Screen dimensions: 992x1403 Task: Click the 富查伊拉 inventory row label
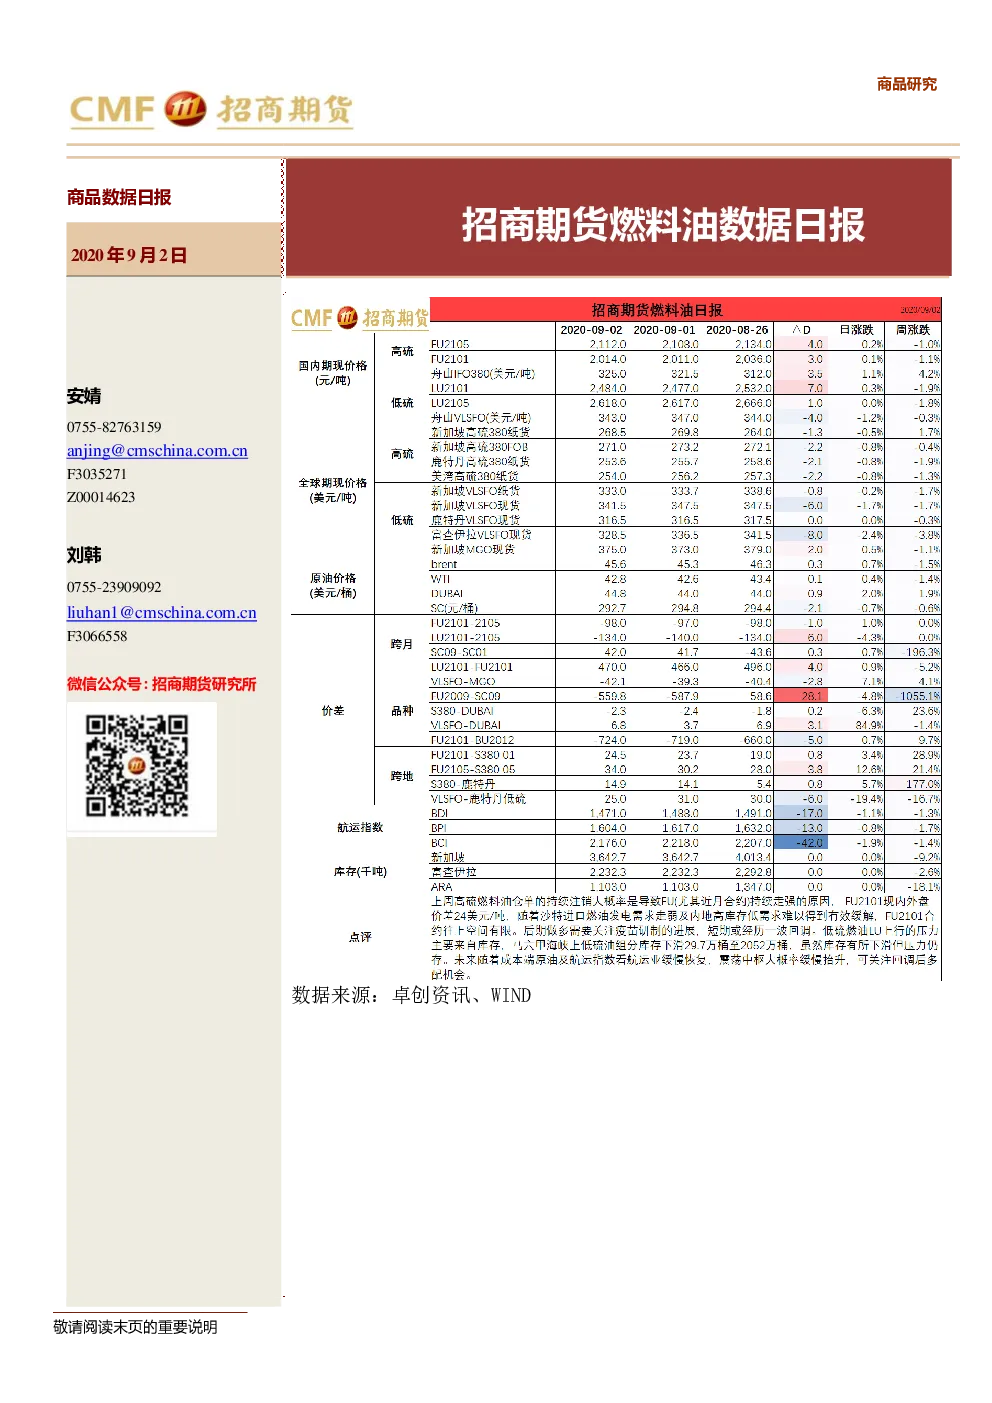click(454, 872)
